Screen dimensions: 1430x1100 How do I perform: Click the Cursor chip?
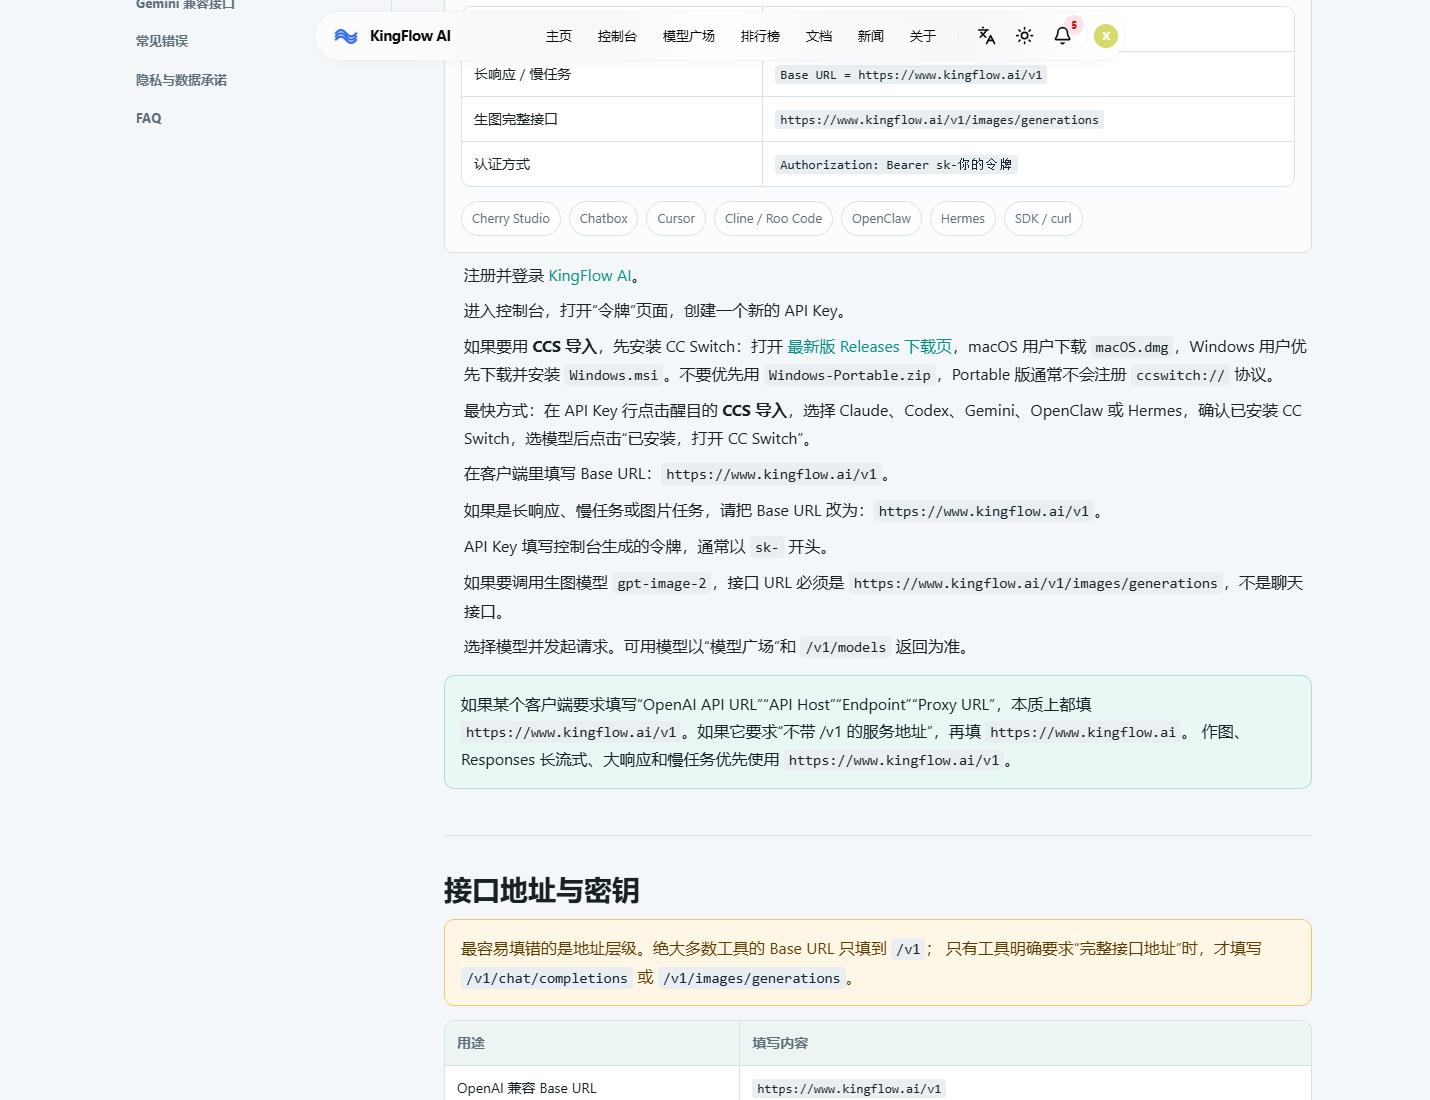(676, 219)
